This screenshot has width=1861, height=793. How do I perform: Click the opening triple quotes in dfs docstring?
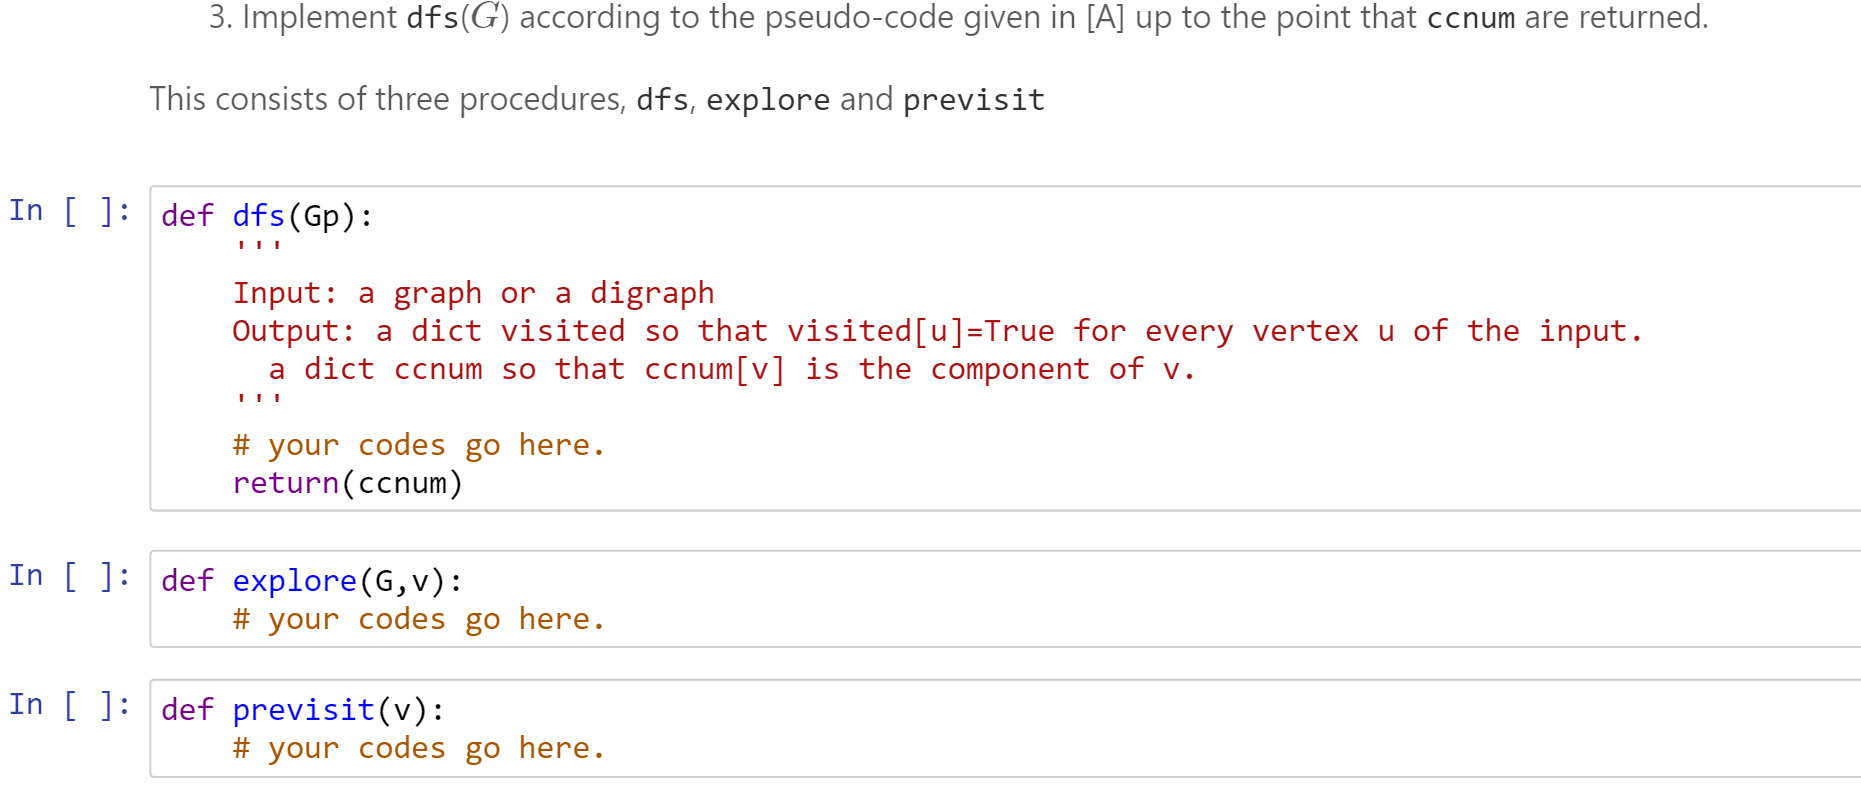coord(259,246)
